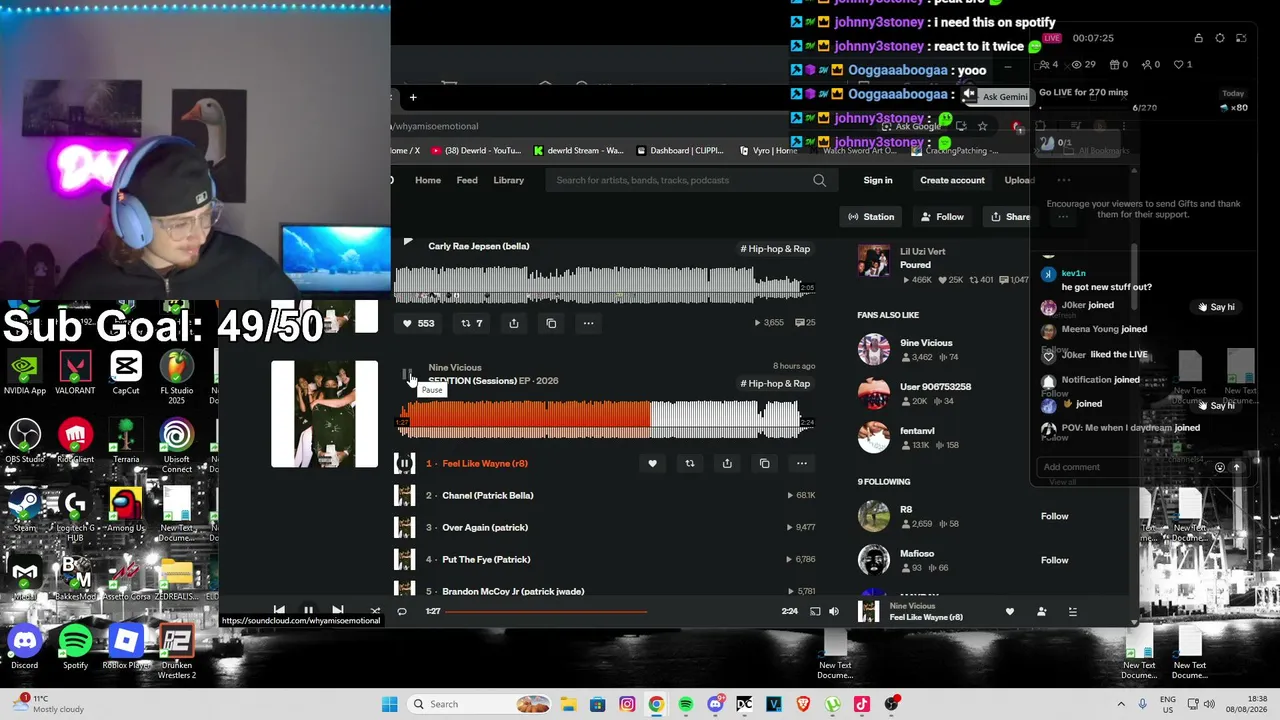Like the now-playing track in bottom player
1280x720 pixels.
(x=1009, y=611)
